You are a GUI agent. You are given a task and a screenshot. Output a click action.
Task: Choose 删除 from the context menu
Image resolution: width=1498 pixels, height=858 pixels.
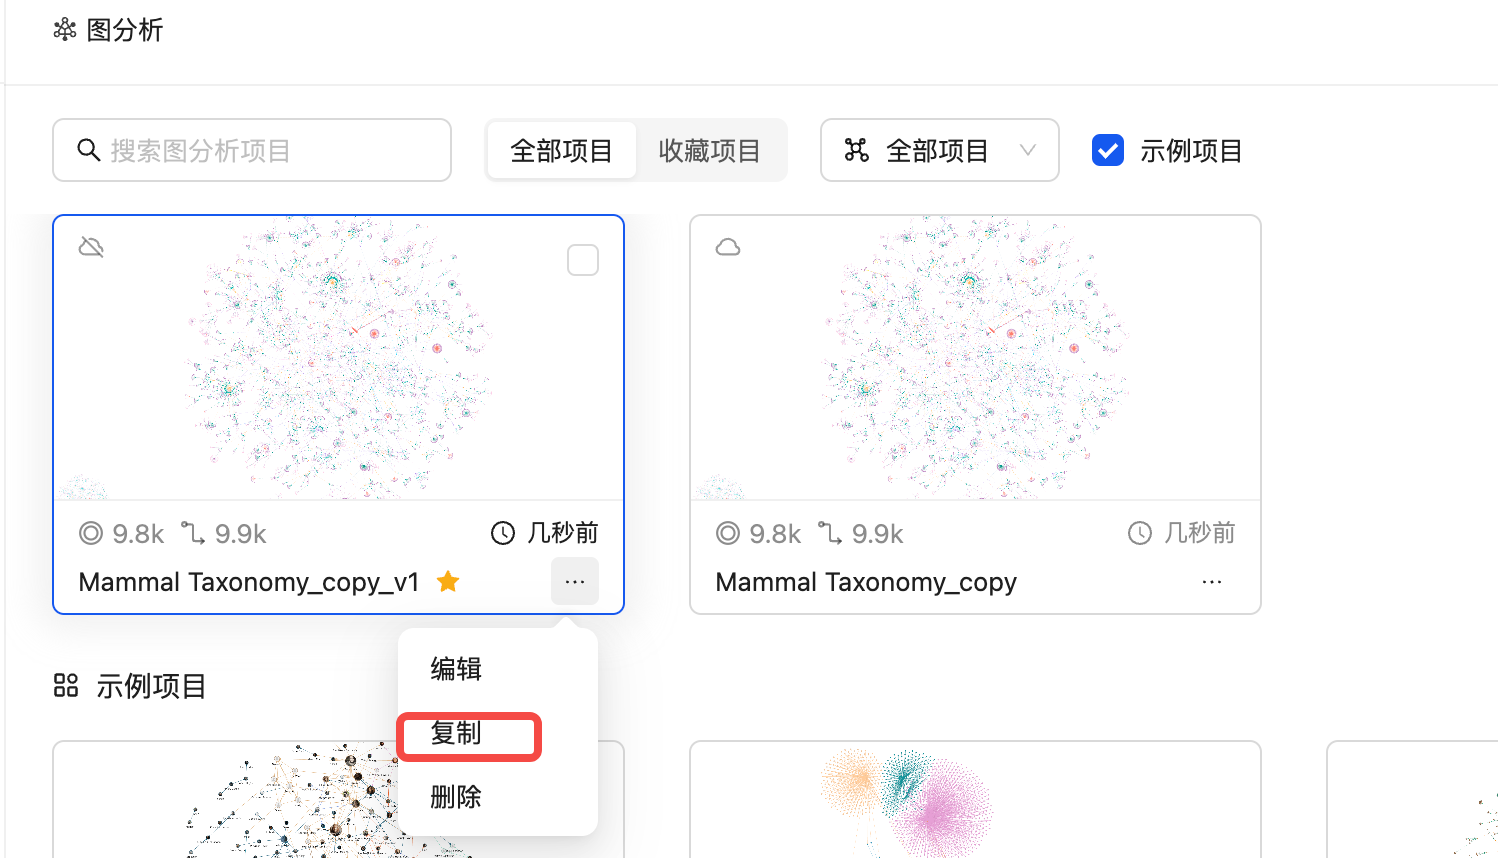(x=498, y=797)
